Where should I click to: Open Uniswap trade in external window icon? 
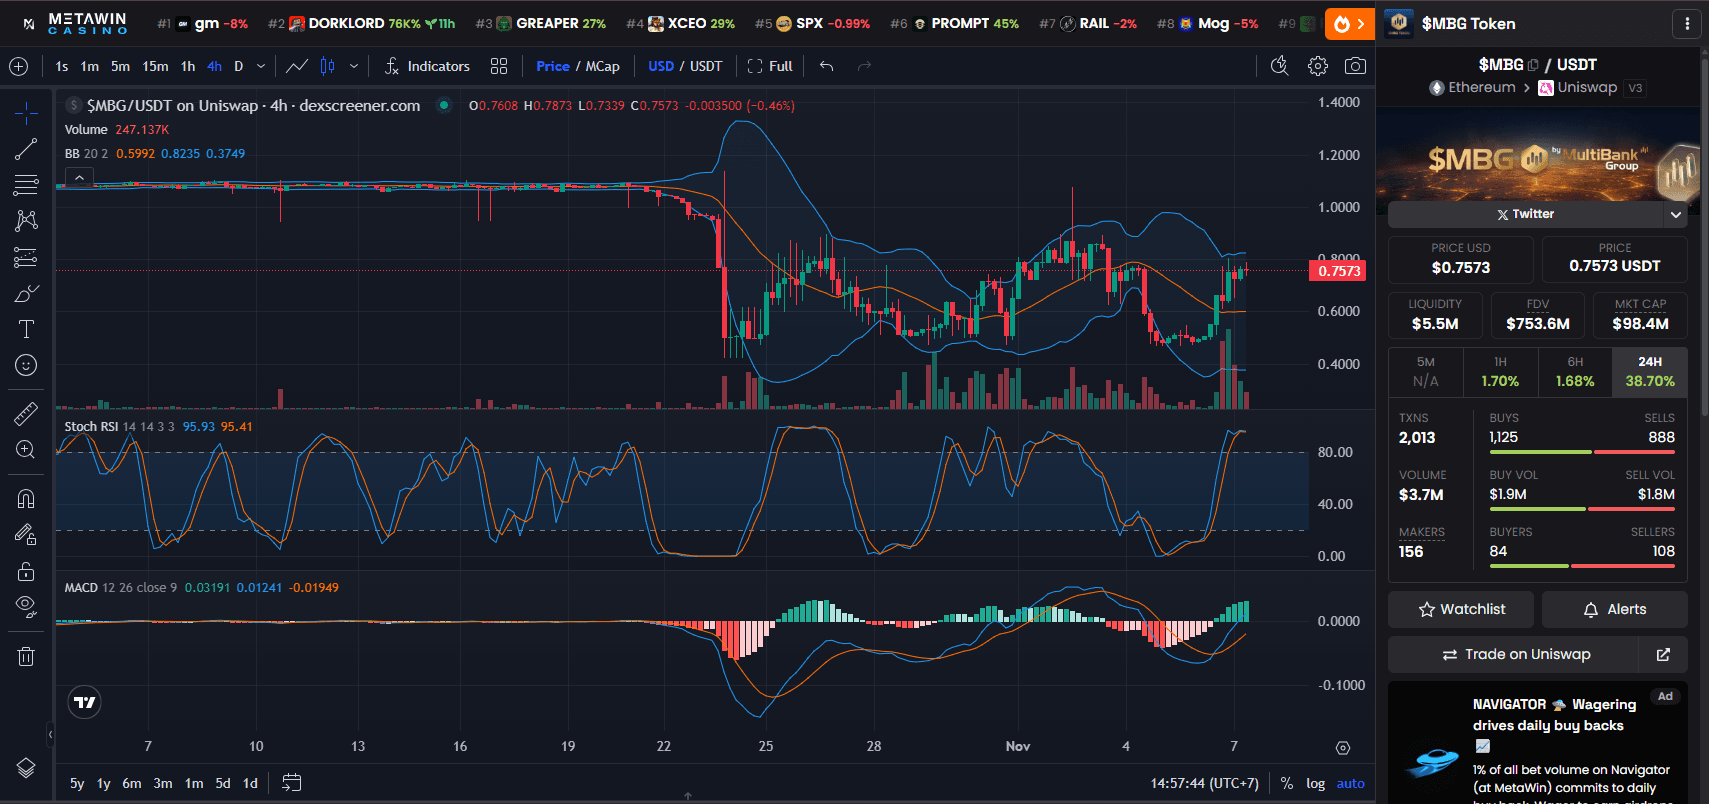[x=1663, y=654]
